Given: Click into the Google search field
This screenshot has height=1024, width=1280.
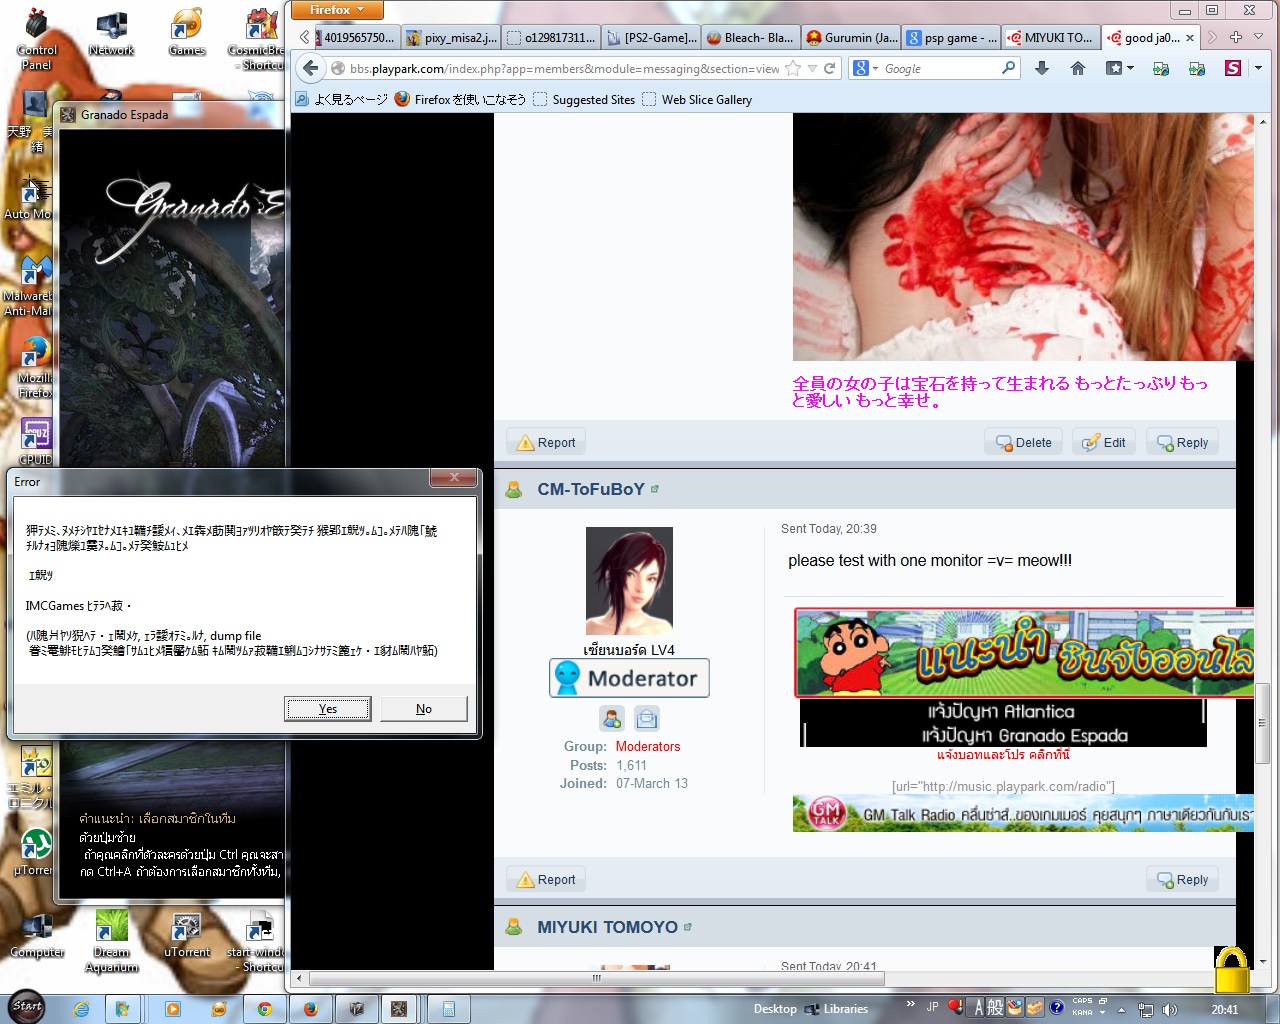Looking at the screenshot, I should pos(940,68).
